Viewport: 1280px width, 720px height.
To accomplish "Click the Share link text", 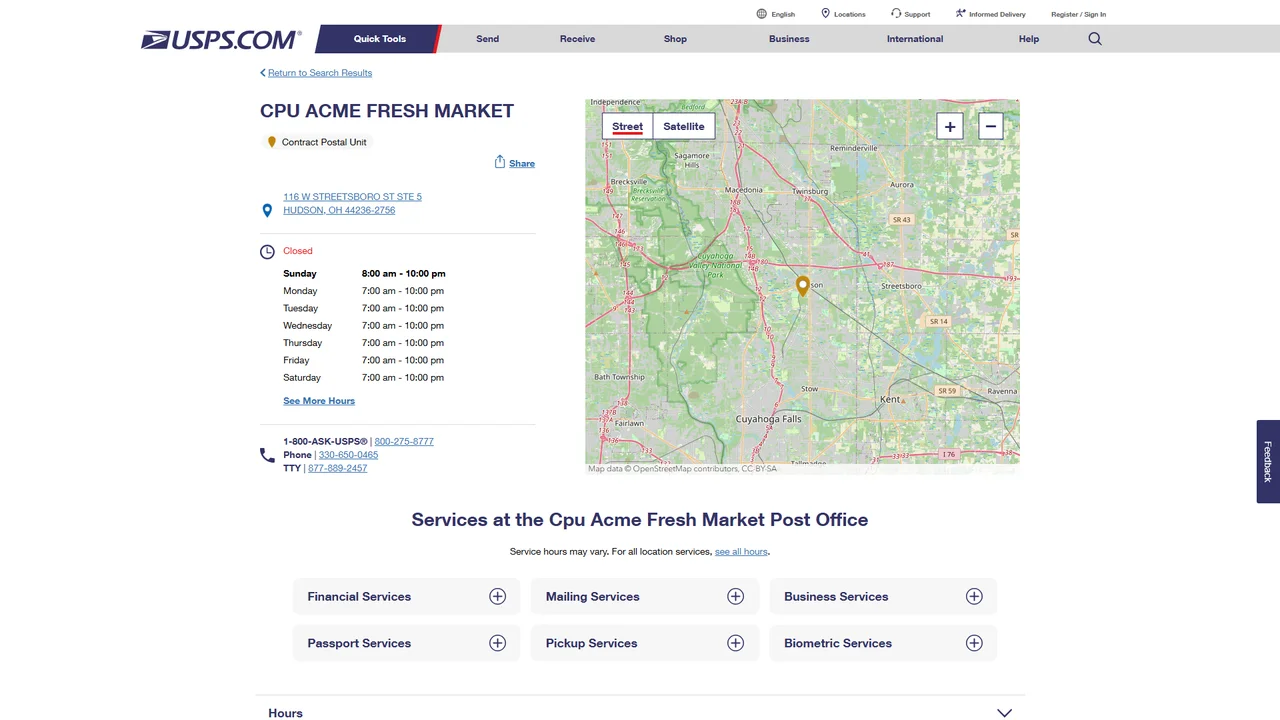I will tap(522, 163).
